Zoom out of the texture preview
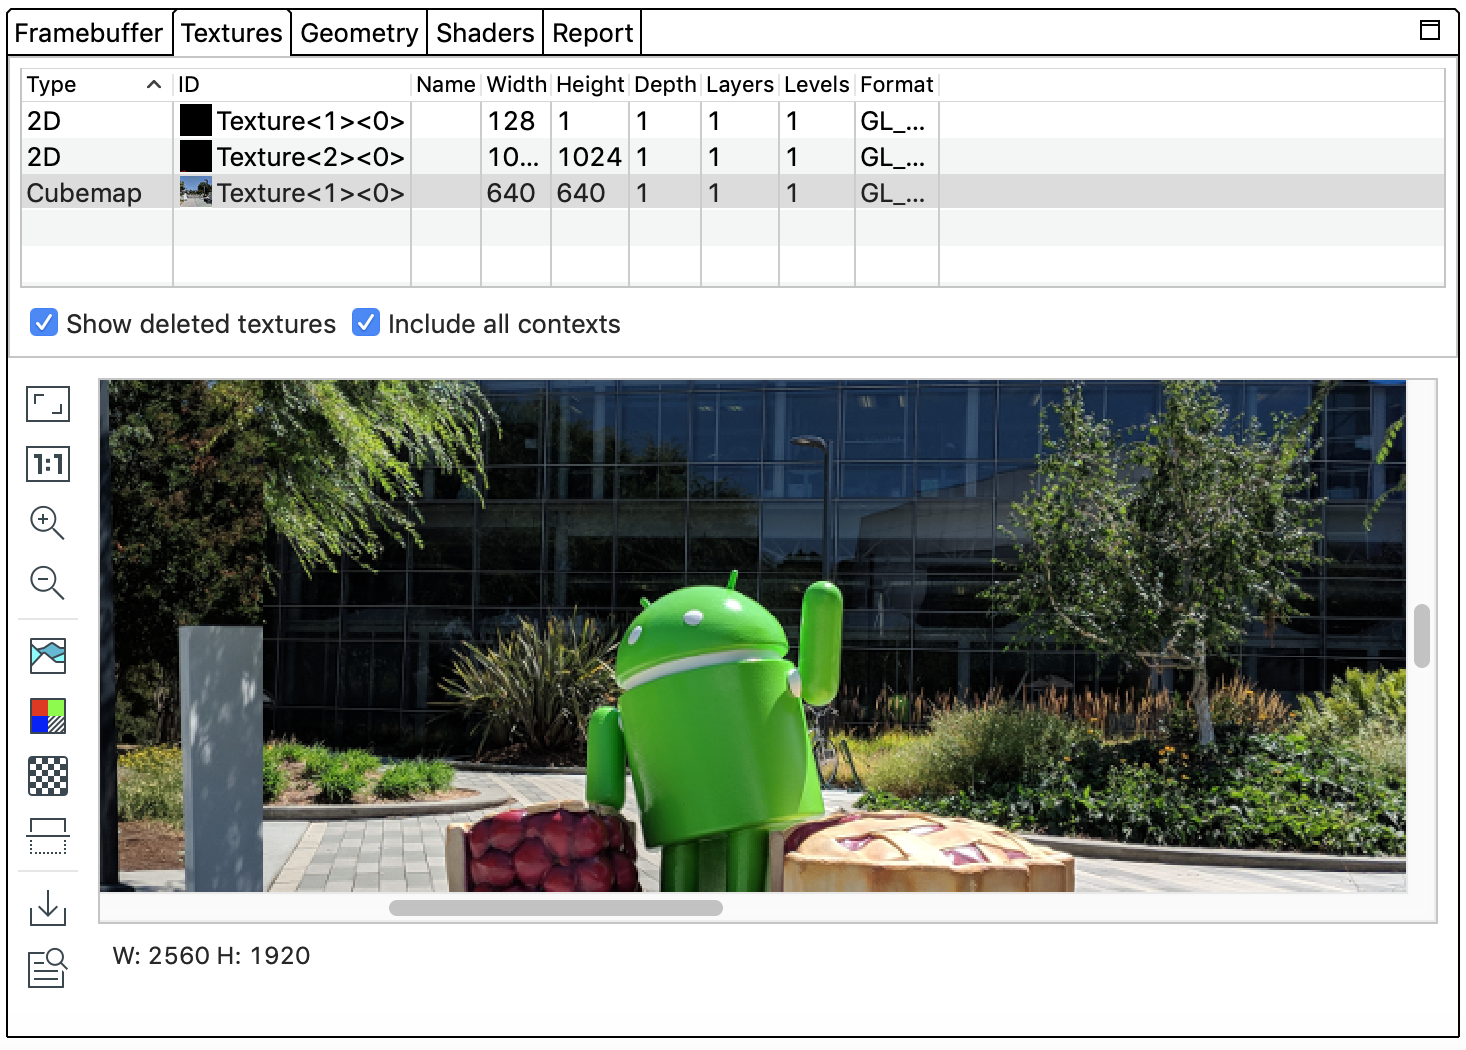The height and width of the screenshot is (1050, 1466). tap(47, 583)
